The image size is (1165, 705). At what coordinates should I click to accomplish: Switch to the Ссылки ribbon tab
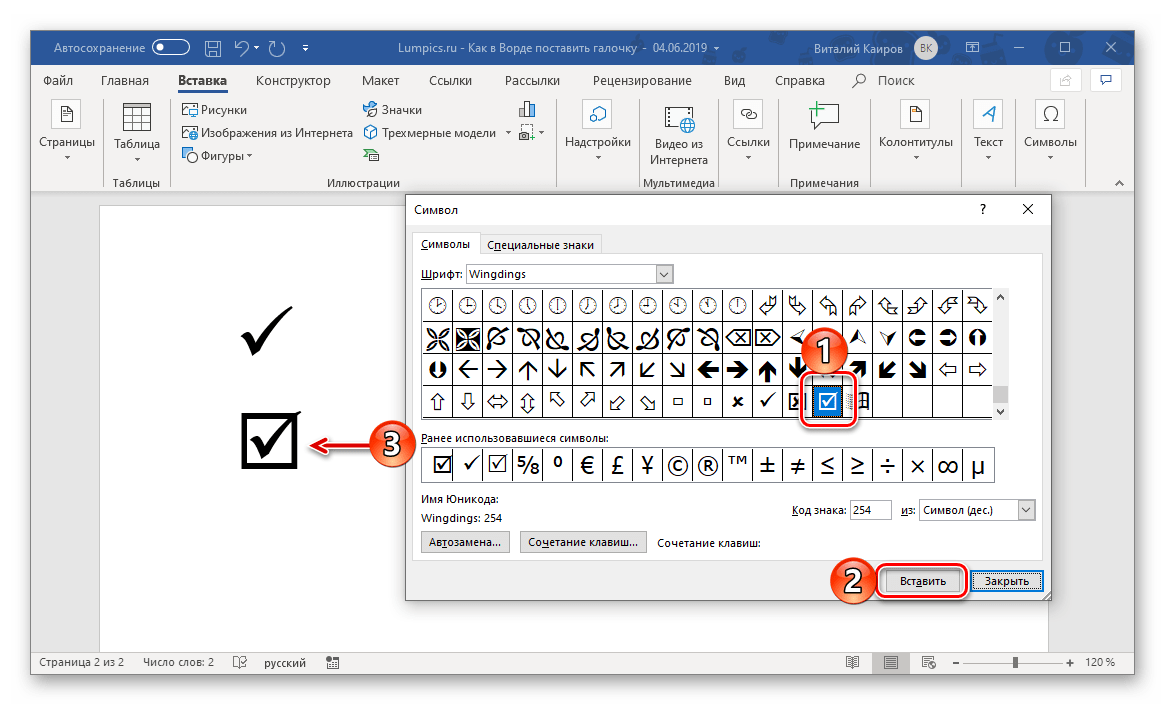click(450, 80)
